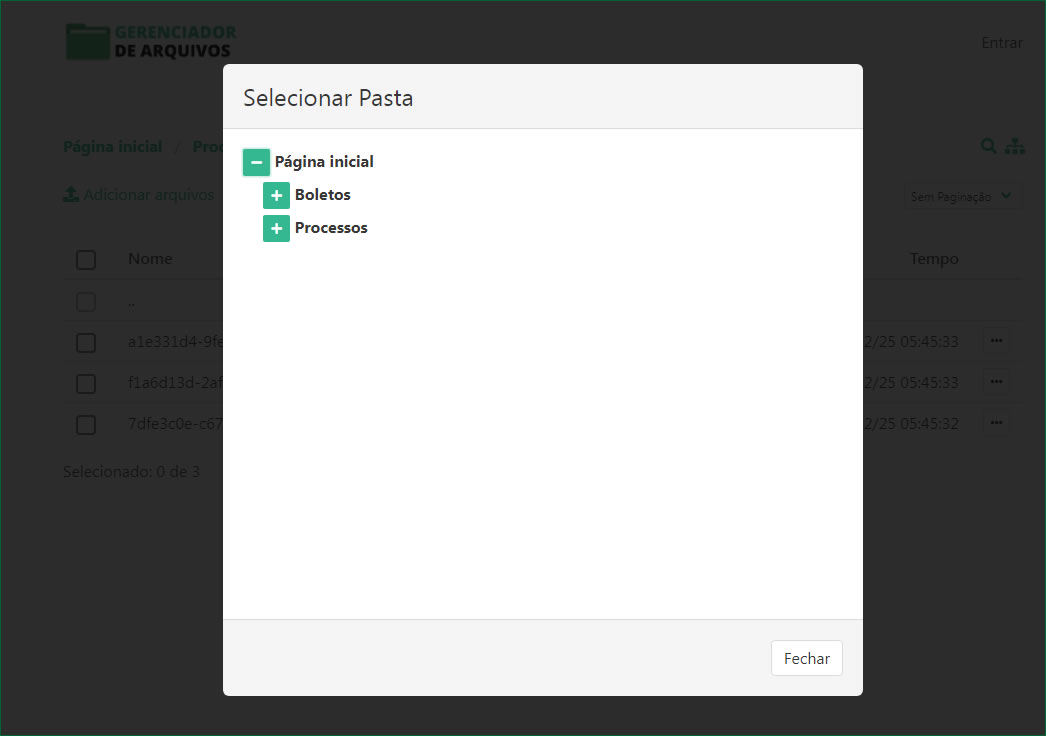Check the box for file a1e331d4
Image resolution: width=1046 pixels, height=736 pixels.
click(x=86, y=343)
